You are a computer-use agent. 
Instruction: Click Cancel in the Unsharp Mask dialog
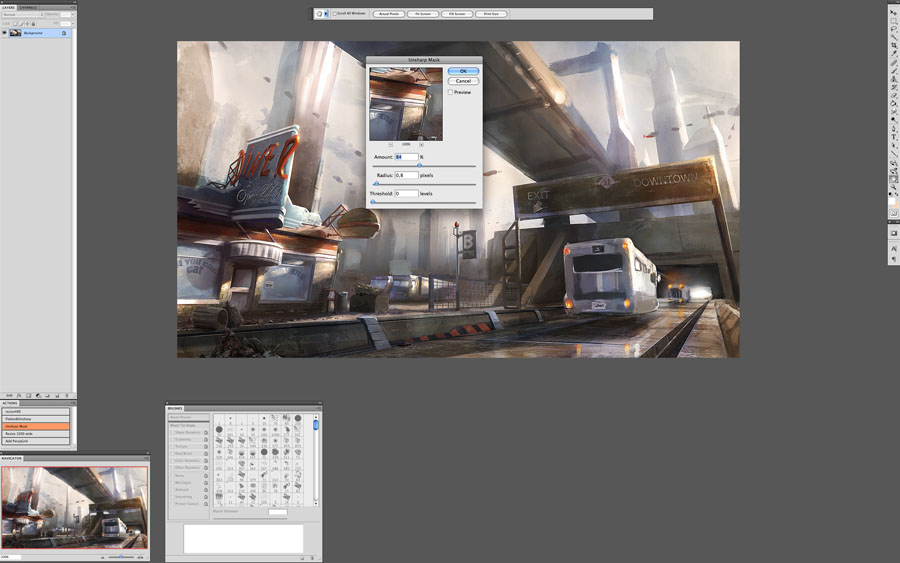463,81
